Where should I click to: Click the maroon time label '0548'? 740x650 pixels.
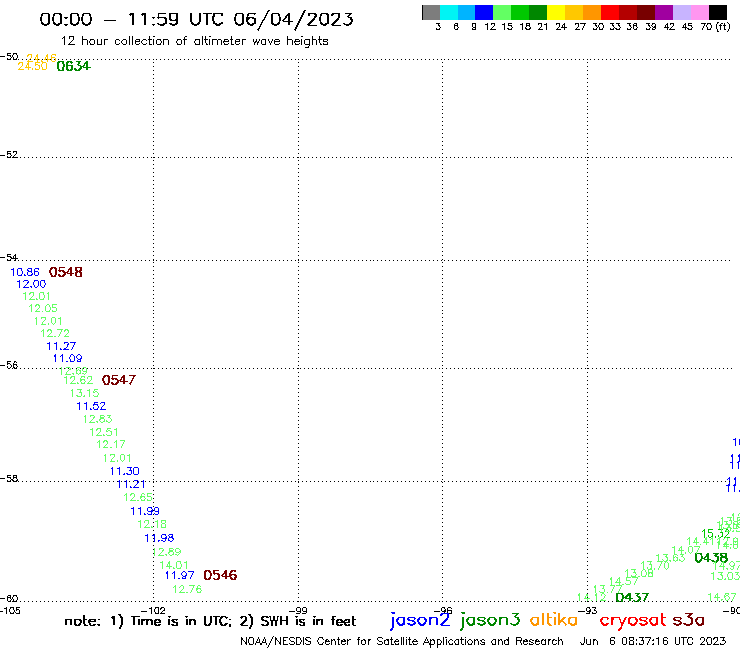(x=66, y=272)
